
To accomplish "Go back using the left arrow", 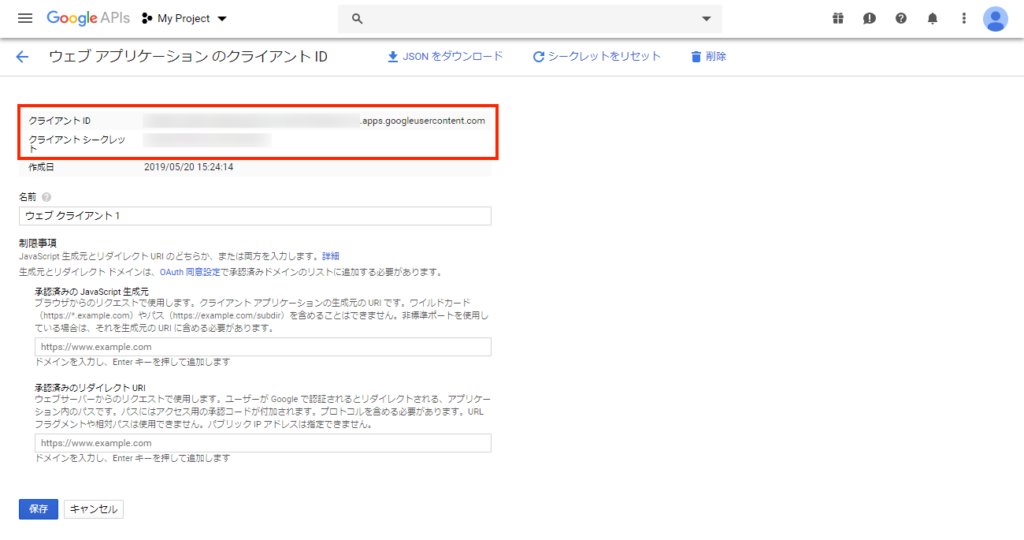I will 22,57.
